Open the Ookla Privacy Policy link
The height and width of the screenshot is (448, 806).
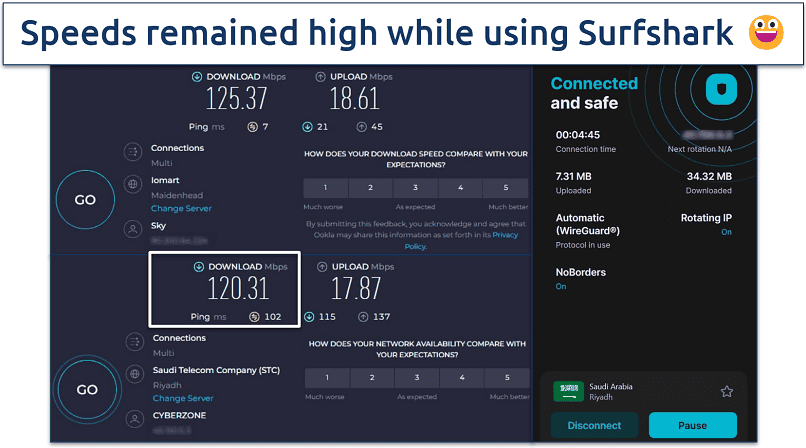pyautogui.click(x=461, y=240)
